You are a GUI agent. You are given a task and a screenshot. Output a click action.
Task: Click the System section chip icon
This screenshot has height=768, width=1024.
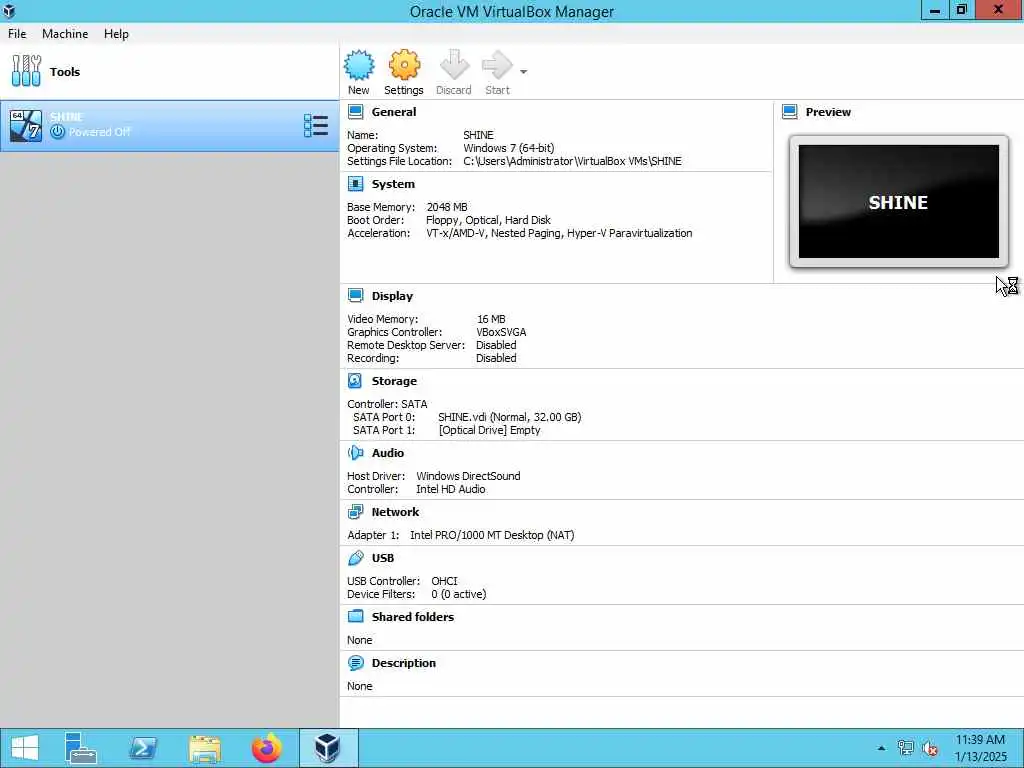[x=355, y=184]
